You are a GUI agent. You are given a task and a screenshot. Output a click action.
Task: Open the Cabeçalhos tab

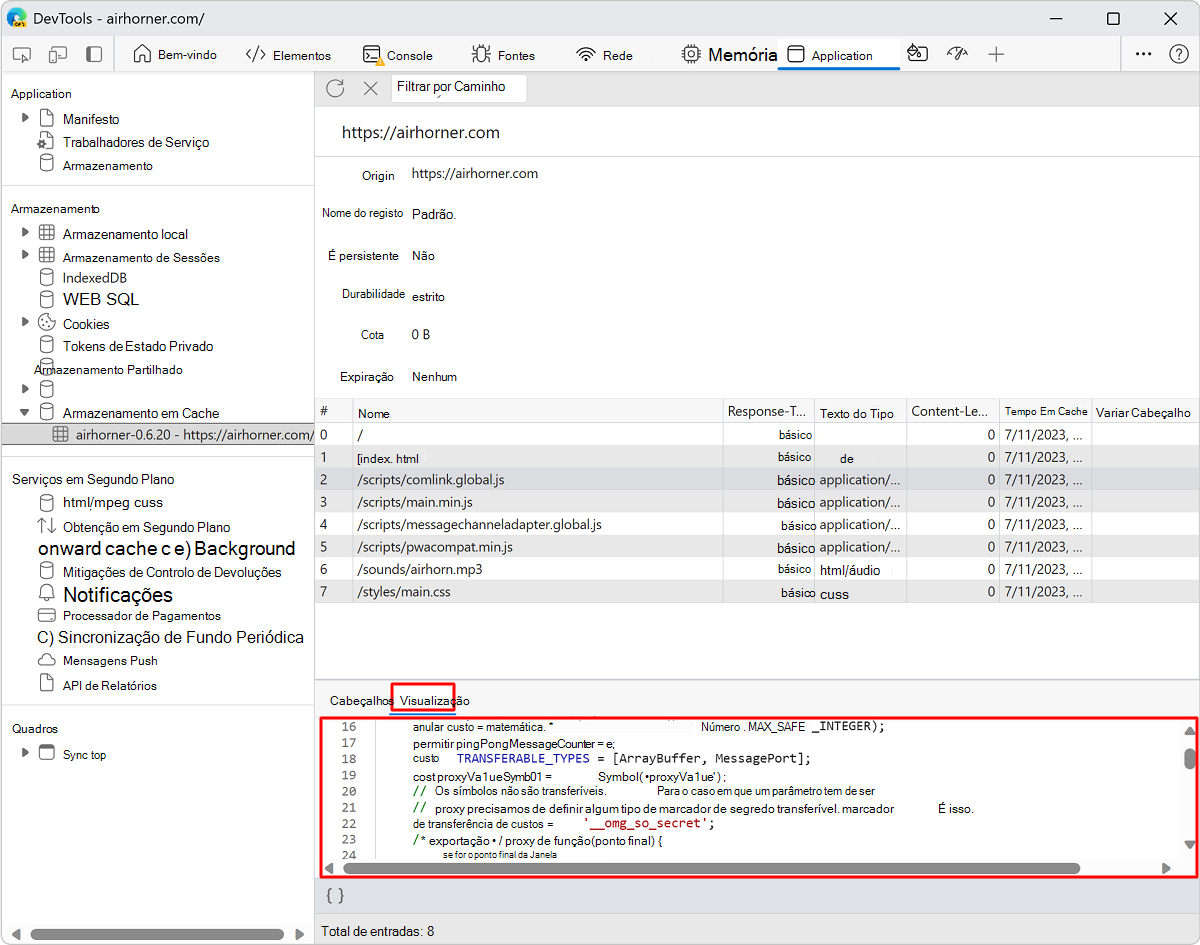tap(360, 701)
